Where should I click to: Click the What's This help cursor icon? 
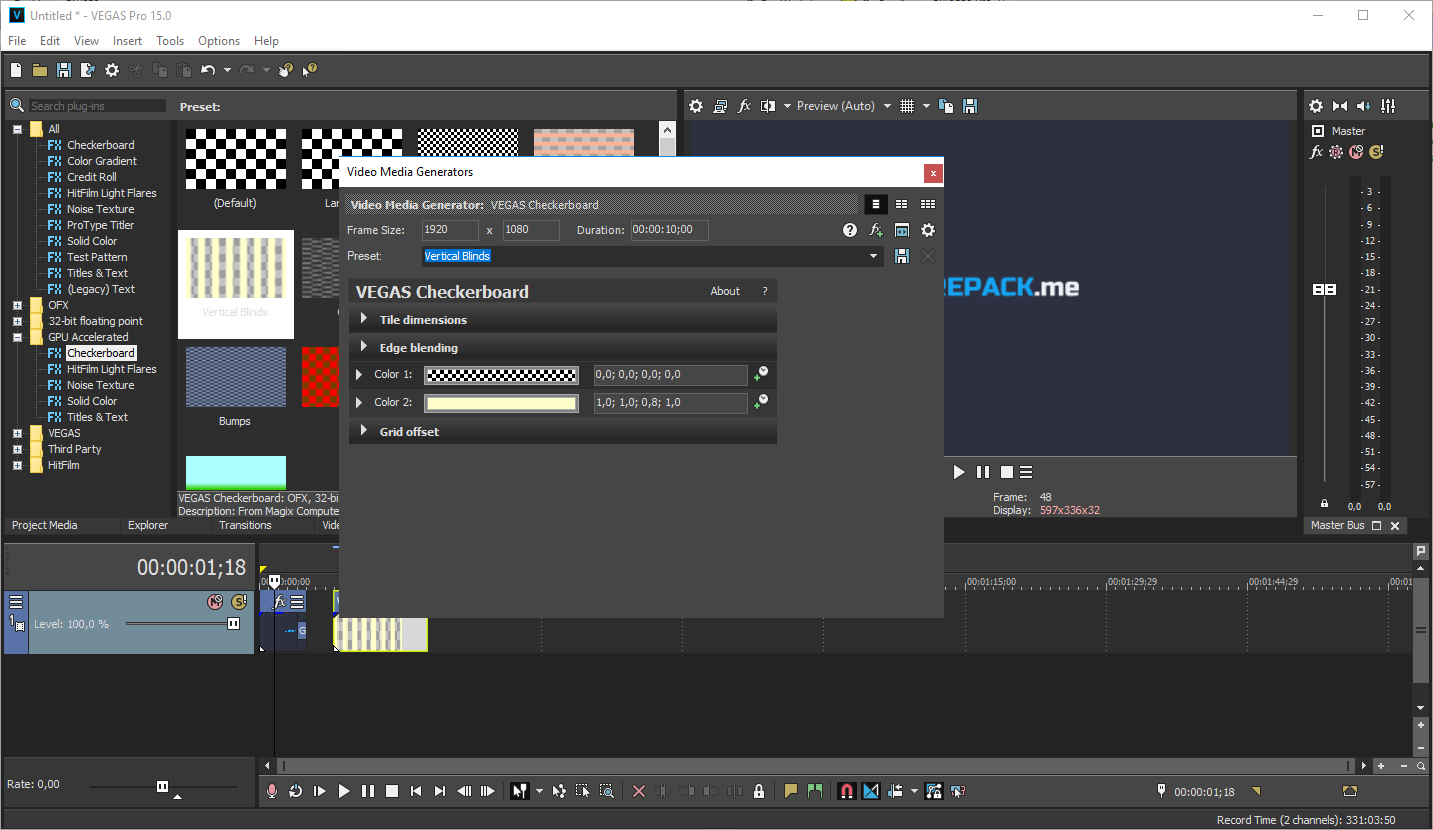click(310, 70)
